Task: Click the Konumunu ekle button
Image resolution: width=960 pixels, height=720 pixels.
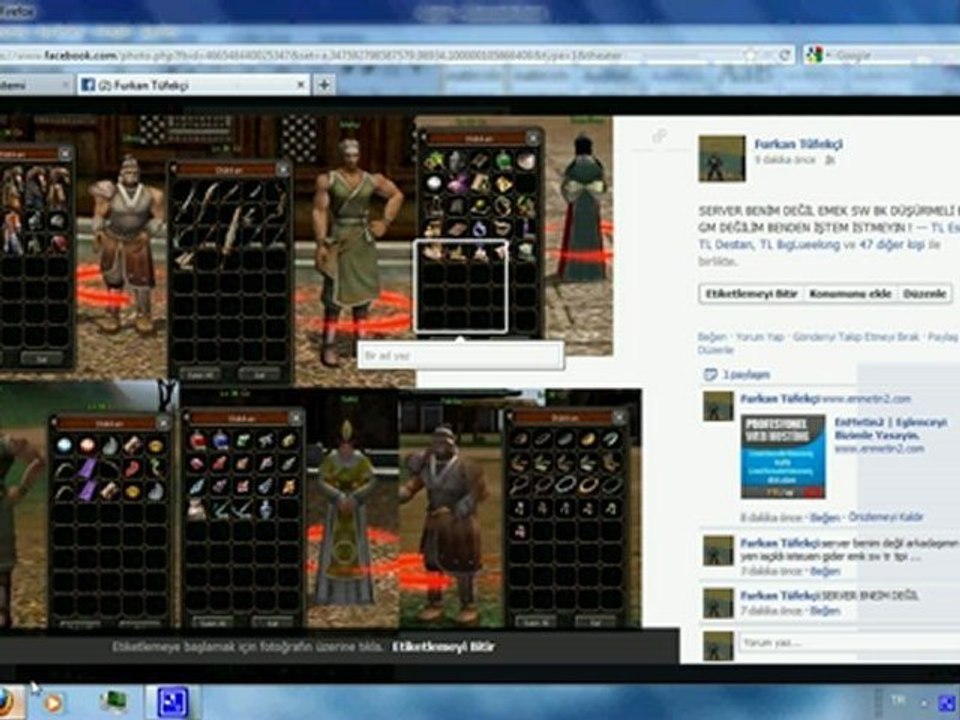Action: pos(850,294)
